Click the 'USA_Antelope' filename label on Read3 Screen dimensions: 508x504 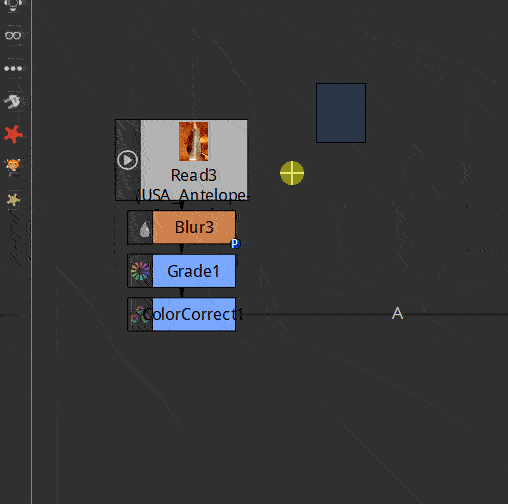click(x=194, y=195)
